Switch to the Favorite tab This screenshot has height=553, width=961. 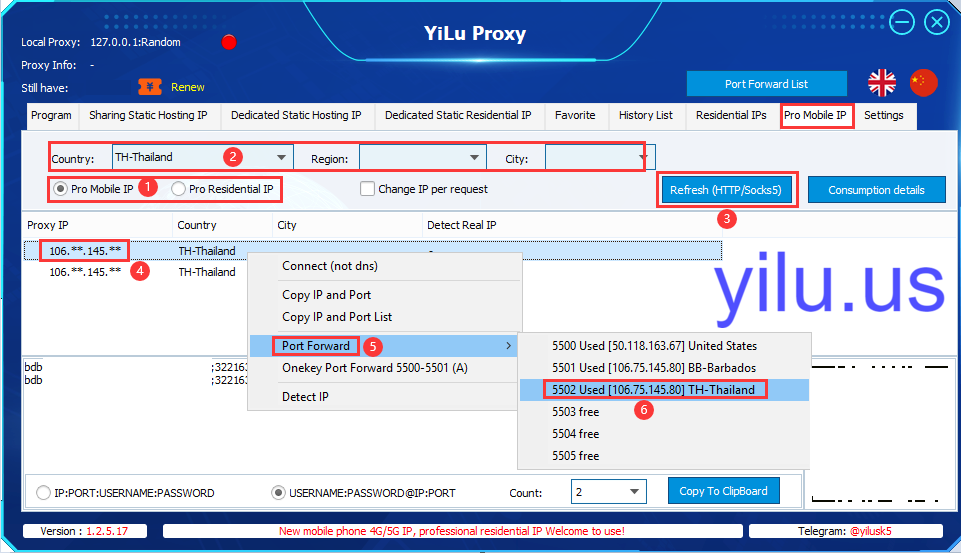[x=575, y=115]
